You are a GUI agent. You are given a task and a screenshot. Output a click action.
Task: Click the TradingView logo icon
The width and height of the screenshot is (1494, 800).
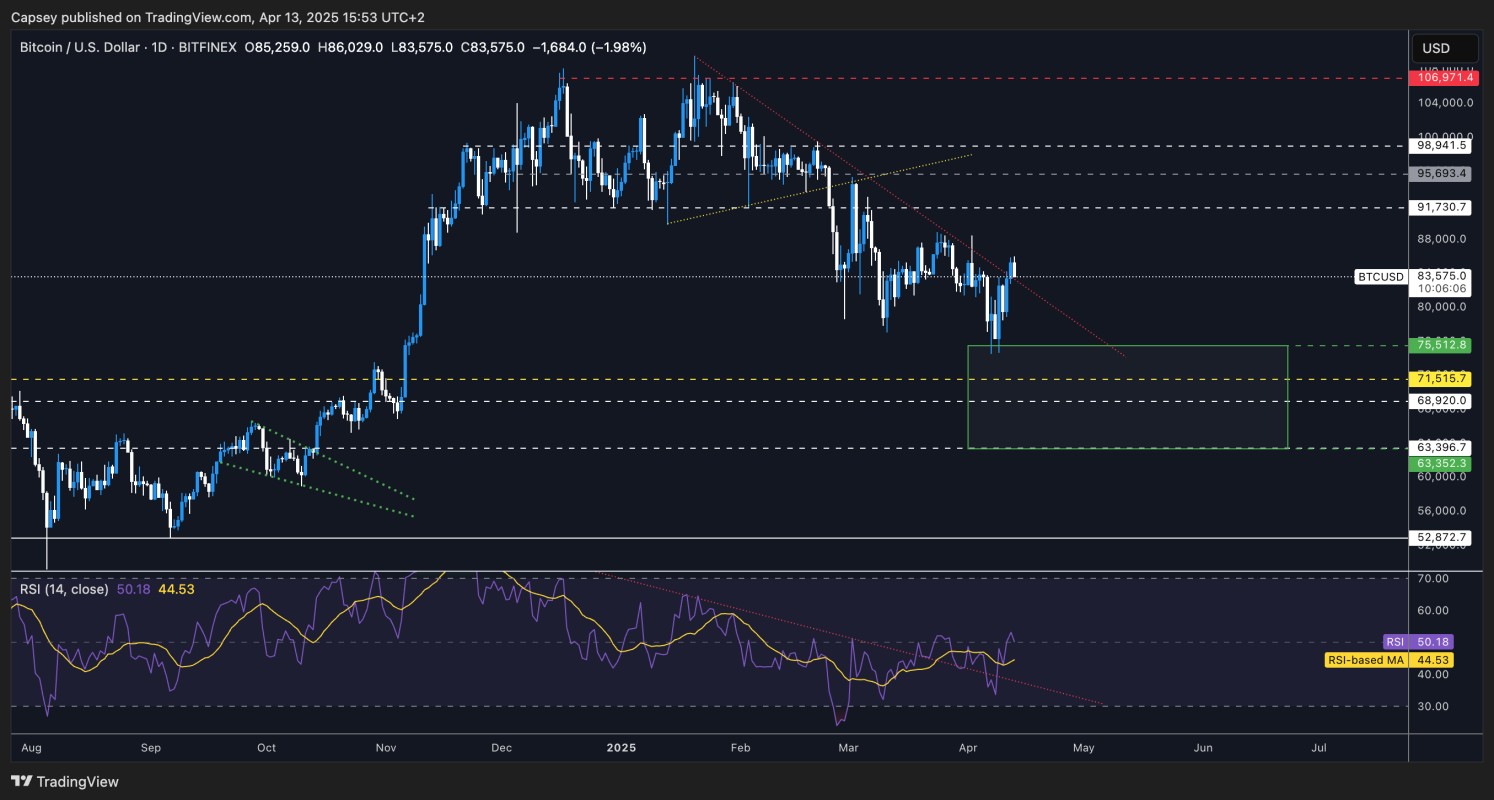coord(23,781)
